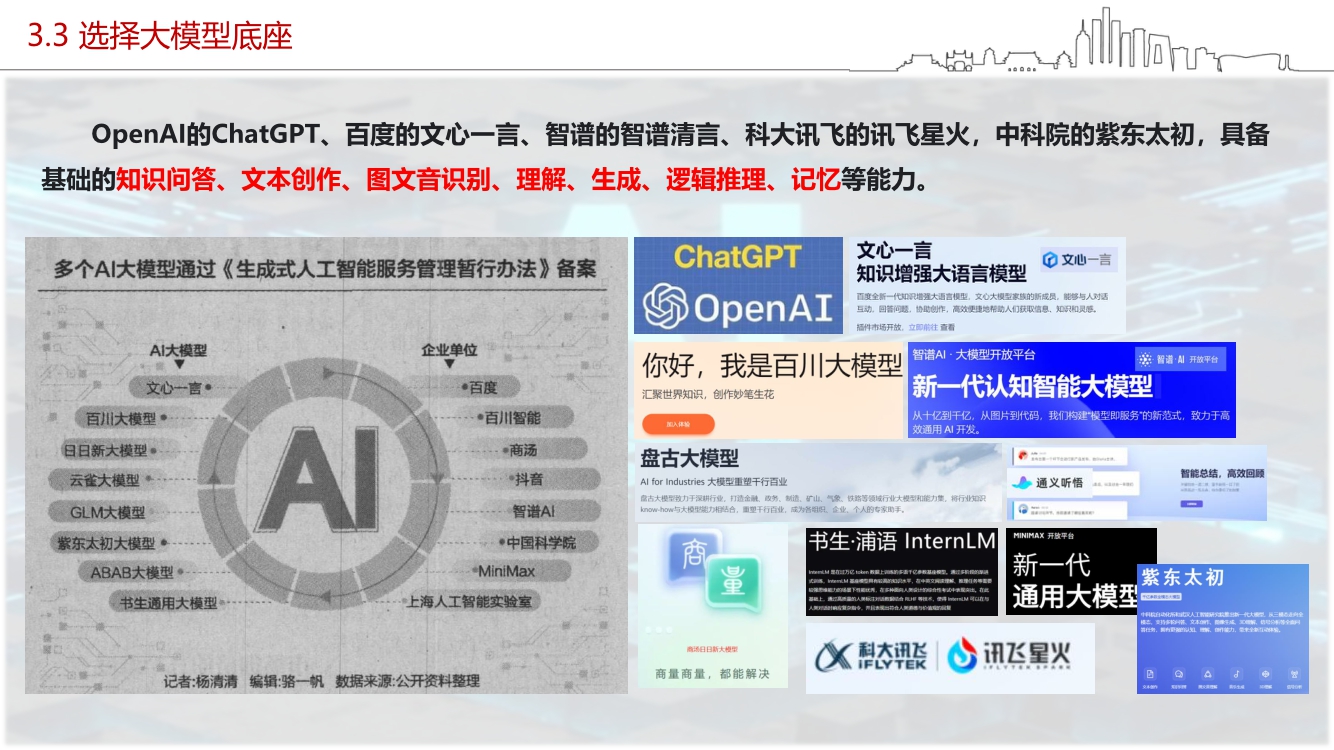Image resolution: width=1334 pixels, height=750 pixels.
Task: Click 百川智能 in the 企业单位 list
Action: 513,417
